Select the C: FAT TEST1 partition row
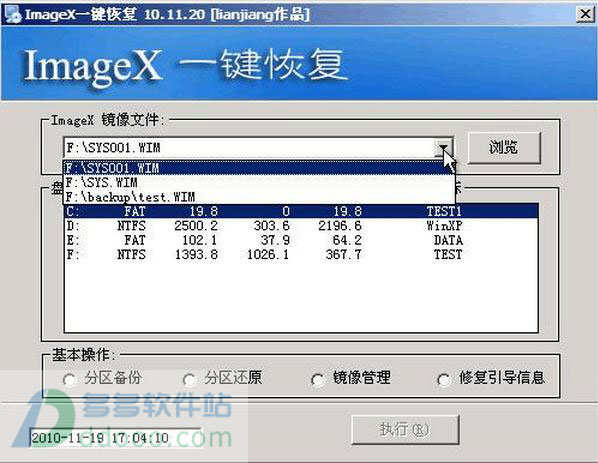The height and width of the screenshot is (463, 598). pyautogui.click(x=301, y=211)
